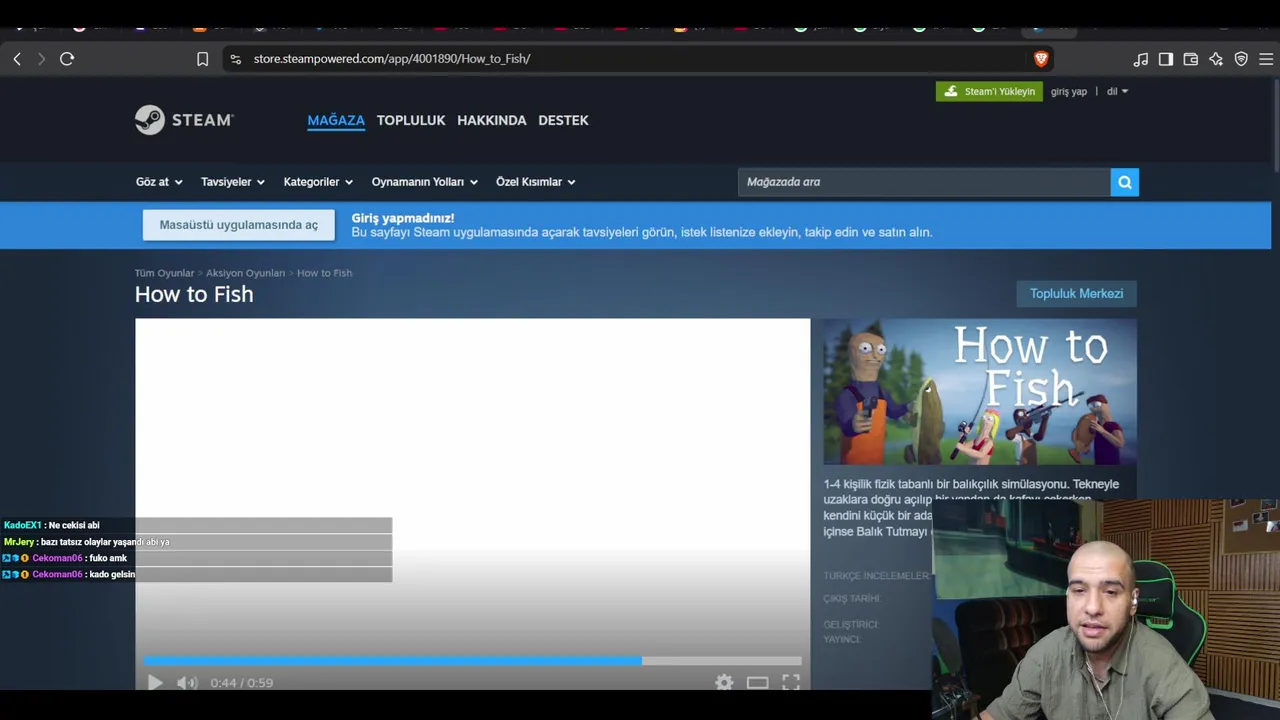Play the trailer video
The image size is (1280, 720).
pos(155,683)
